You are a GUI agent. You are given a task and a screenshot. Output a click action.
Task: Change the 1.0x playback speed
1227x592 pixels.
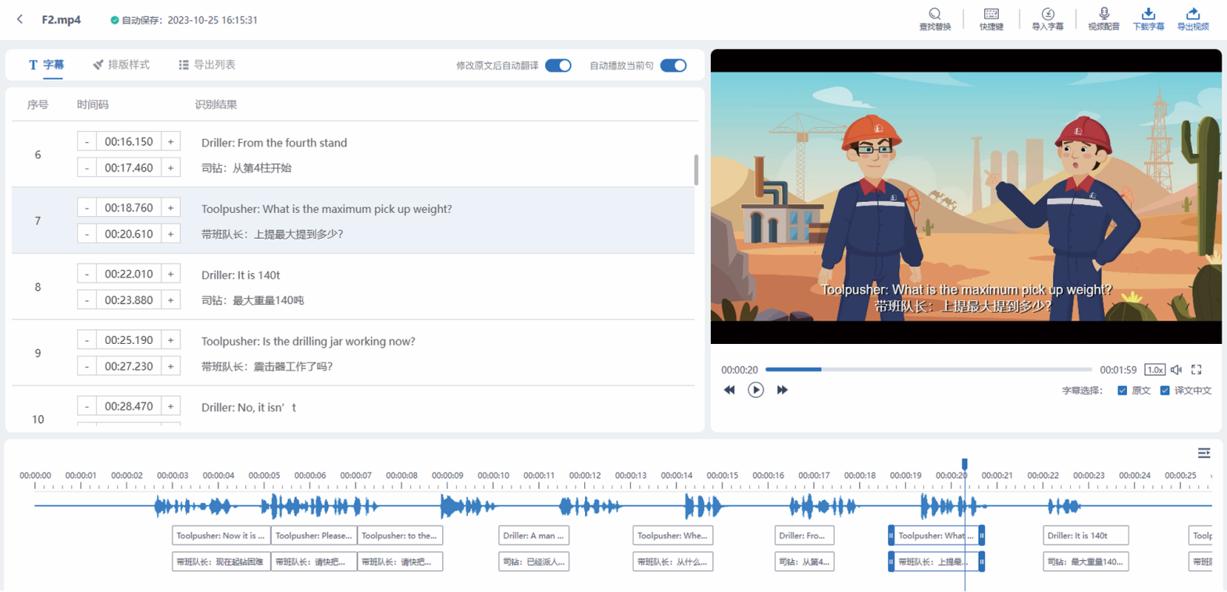click(1154, 370)
